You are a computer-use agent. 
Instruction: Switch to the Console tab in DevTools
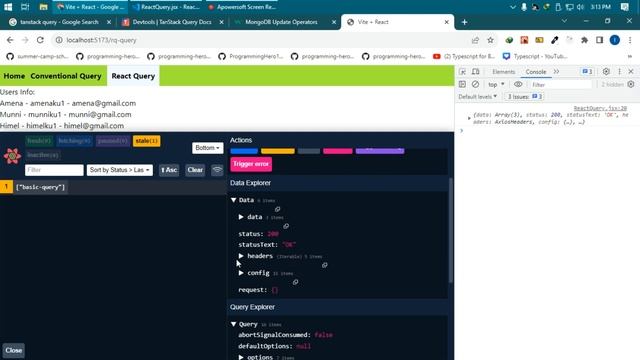pyautogui.click(x=536, y=71)
